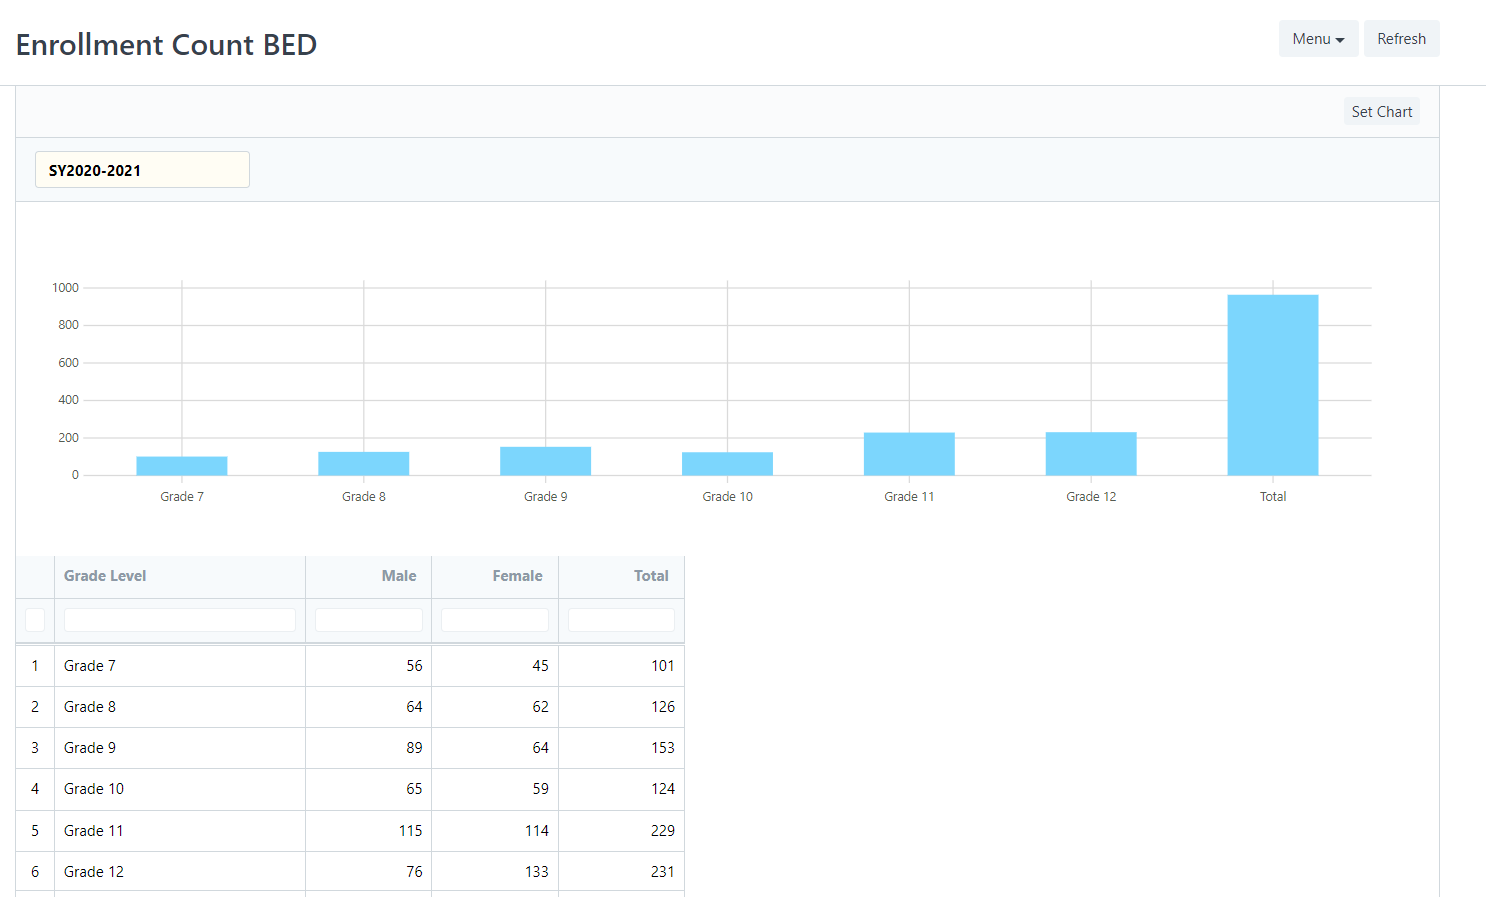Click the Grade 9 bar in the chart
Screen dimensions: 1486x897
click(x=545, y=458)
